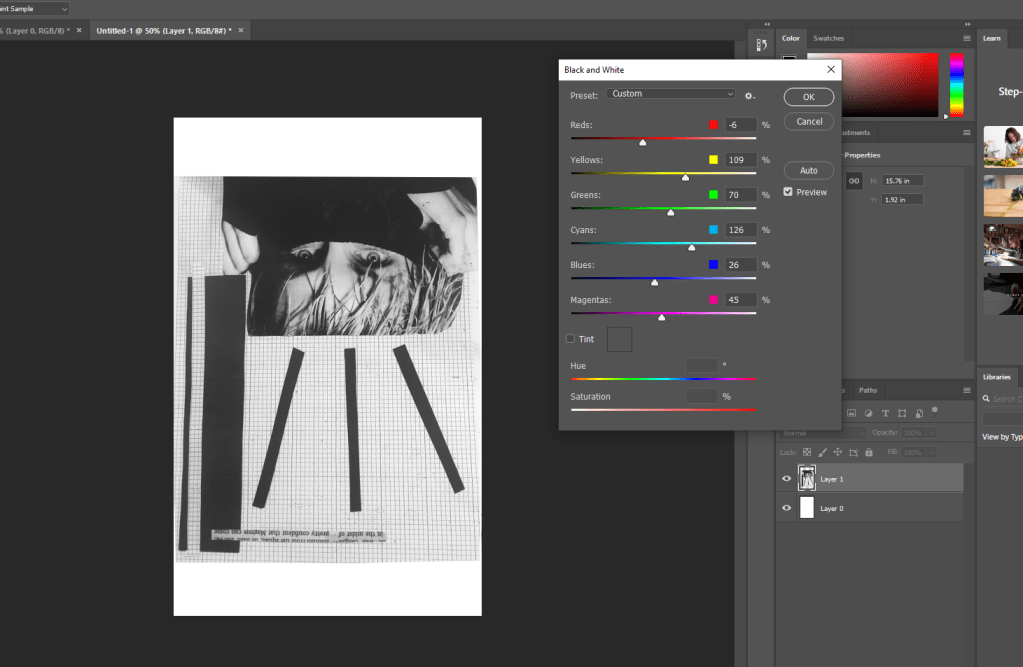This screenshot has height=667, width=1023.
Task: Open the Color panel options menu
Action: point(966,38)
